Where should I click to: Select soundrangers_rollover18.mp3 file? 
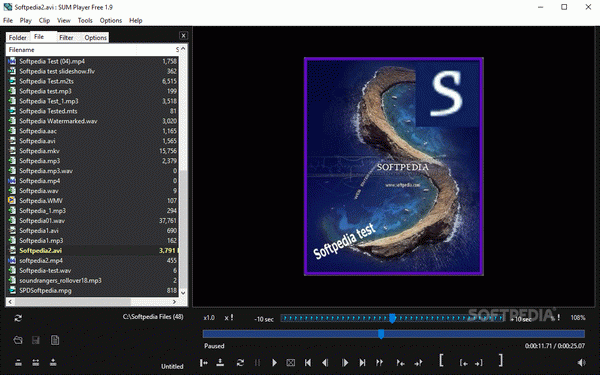(x=92, y=280)
